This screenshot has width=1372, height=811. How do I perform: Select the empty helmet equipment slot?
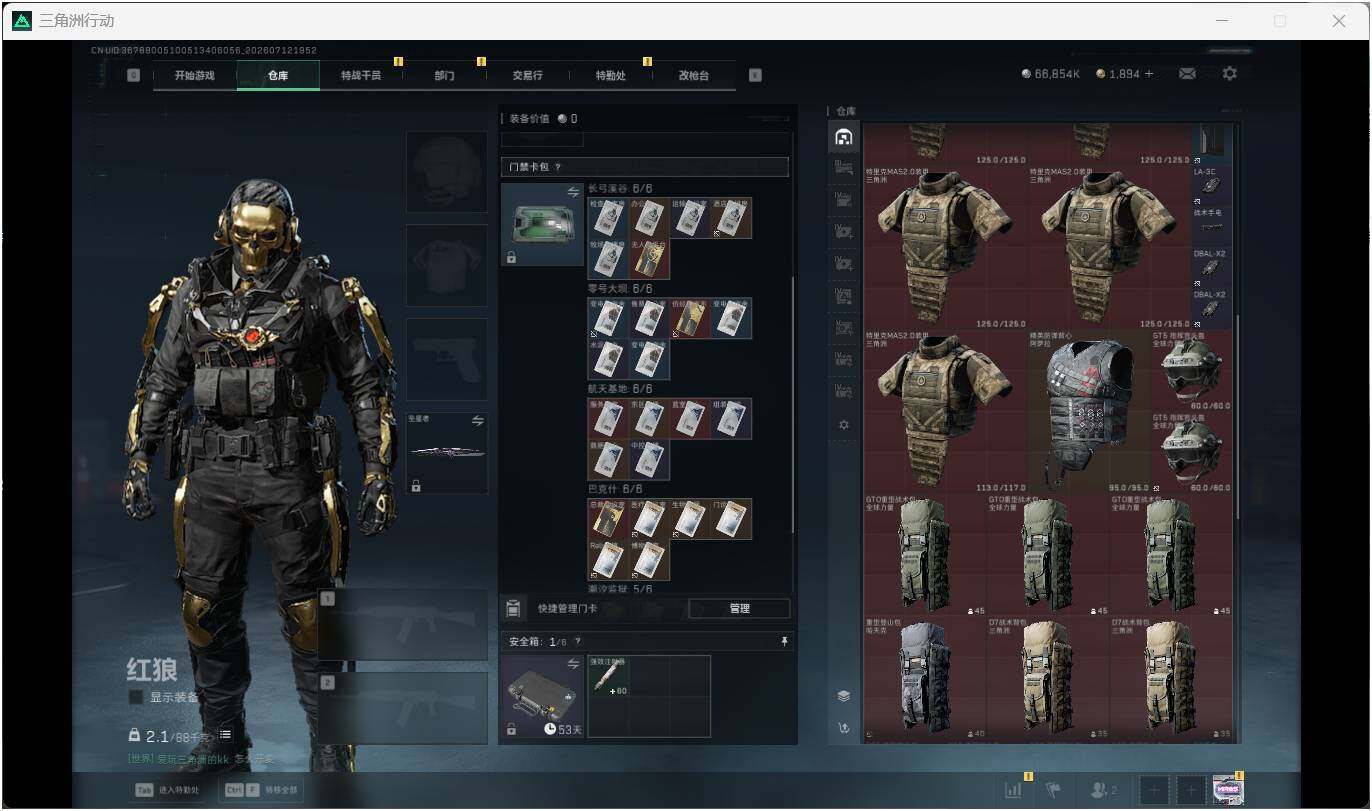(x=447, y=171)
